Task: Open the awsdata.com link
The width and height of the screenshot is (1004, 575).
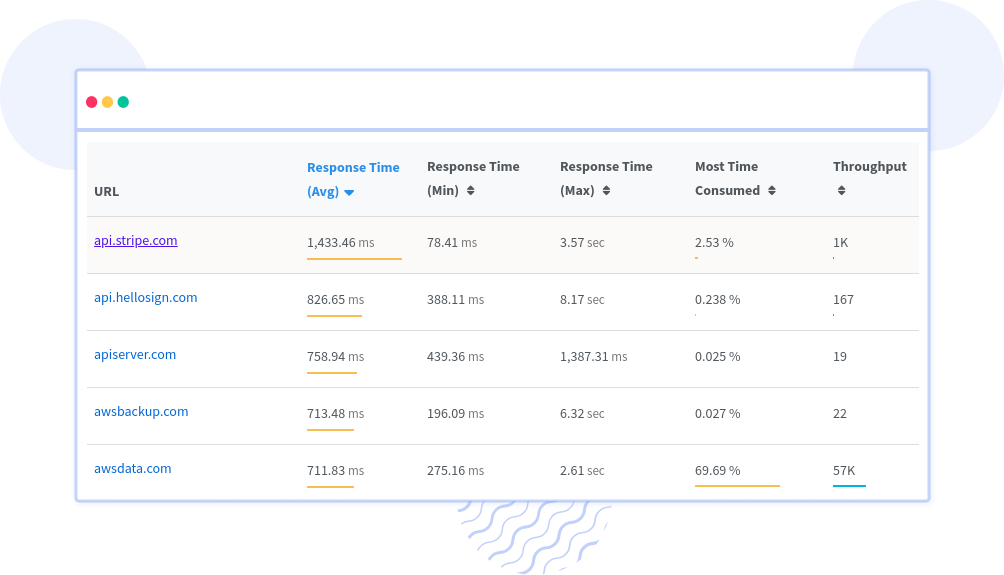Action: pos(132,469)
